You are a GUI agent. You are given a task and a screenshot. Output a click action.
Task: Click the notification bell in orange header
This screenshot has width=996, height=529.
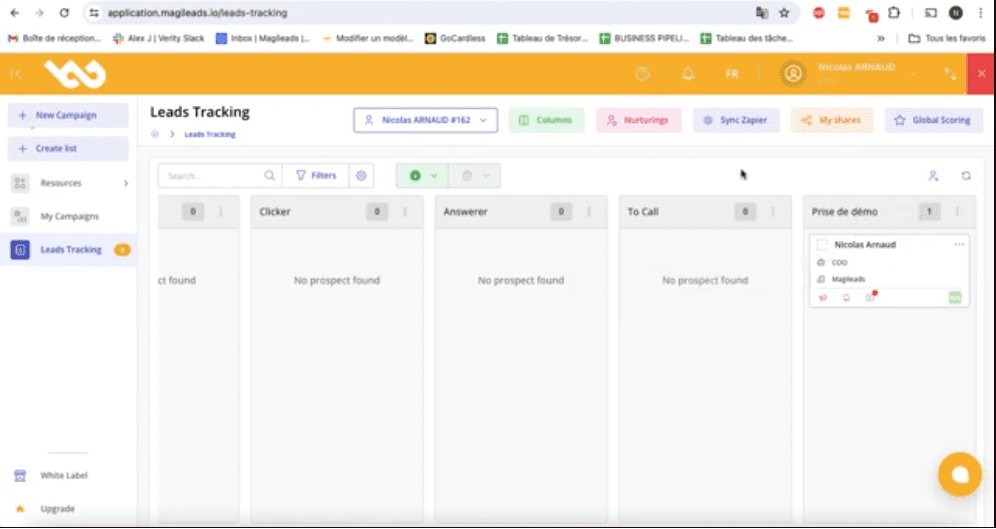[x=688, y=74]
